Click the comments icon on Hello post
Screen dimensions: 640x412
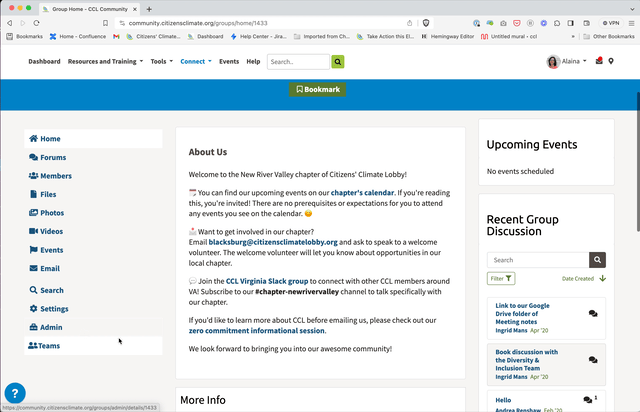click(588, 400)
